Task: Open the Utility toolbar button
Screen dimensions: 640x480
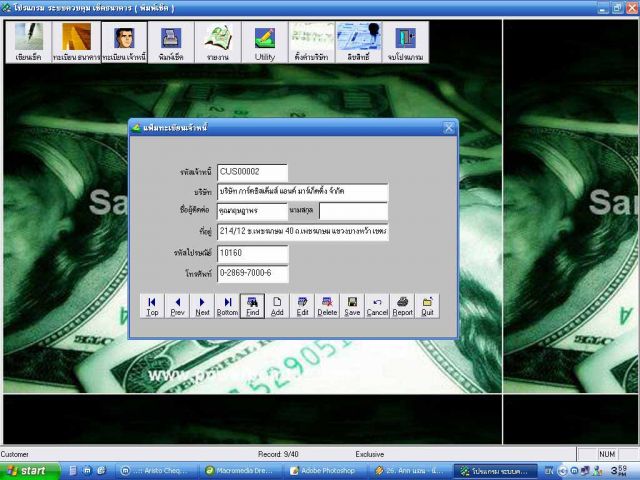Action: (x=264, y=42)
